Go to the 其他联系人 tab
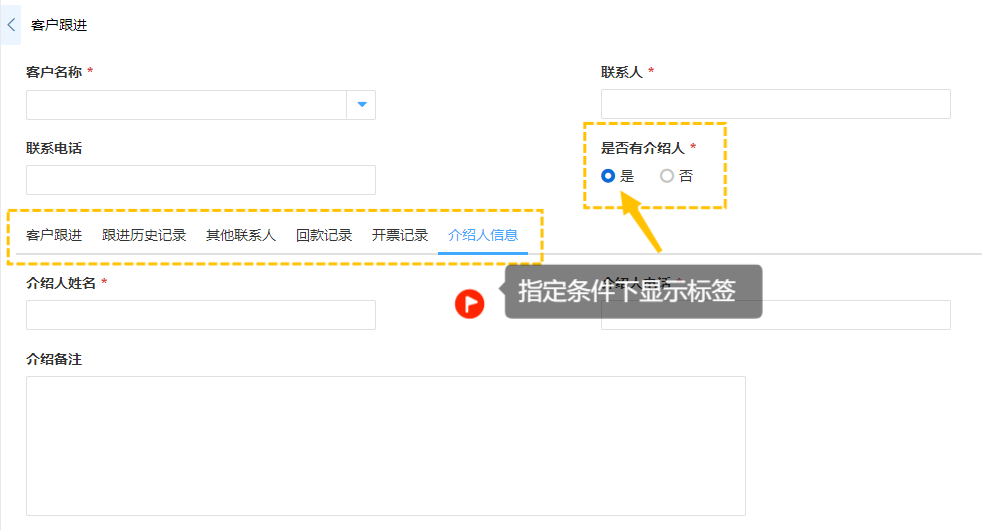This screenshot has width=982, height=531. coord(241,236)
